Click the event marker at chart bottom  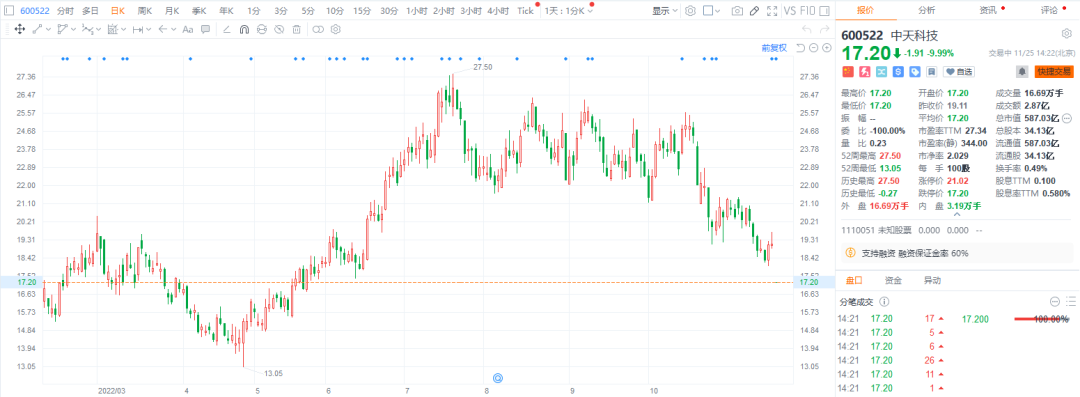[498, 378]
